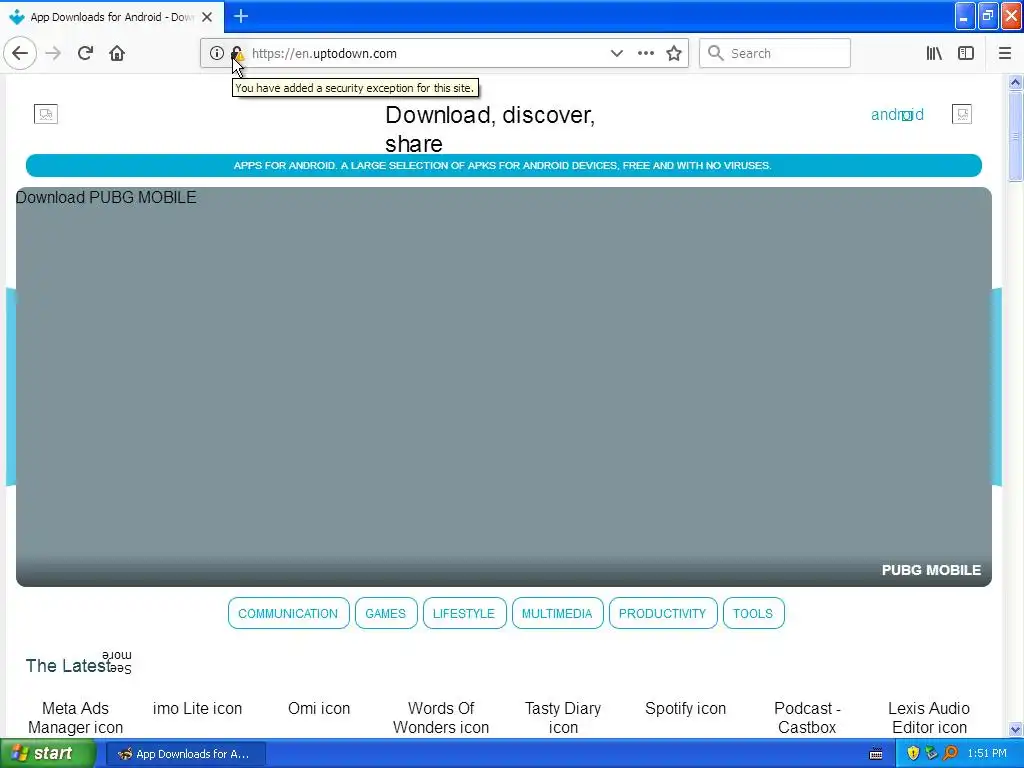
Task: Click the page scrollbar down arrow
Action: (x=1015, y=729)
